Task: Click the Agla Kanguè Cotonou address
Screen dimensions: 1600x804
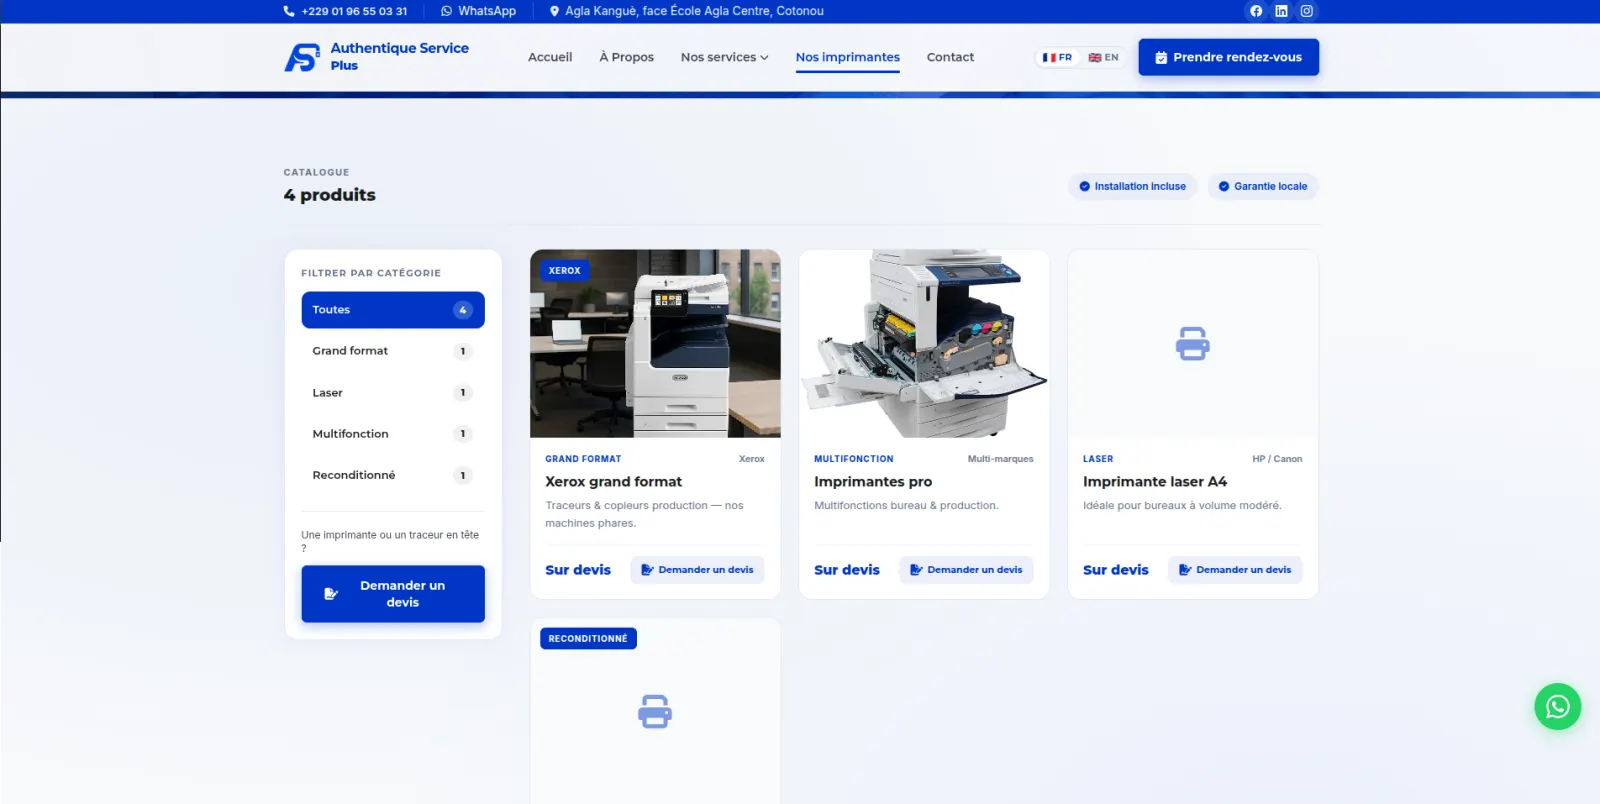Action: (694, 11)
